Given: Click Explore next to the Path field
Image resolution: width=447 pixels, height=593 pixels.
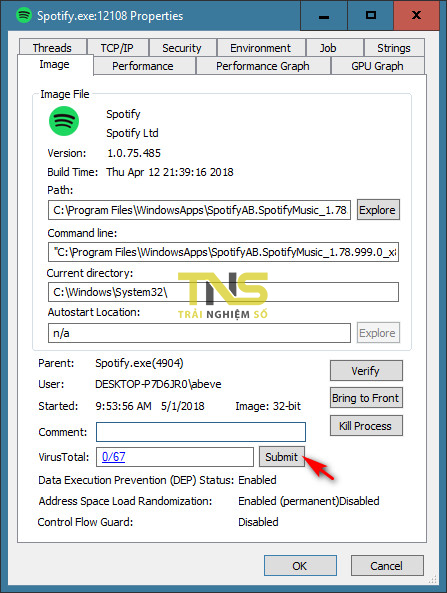Looking at the screenshot, I should 378,210.
